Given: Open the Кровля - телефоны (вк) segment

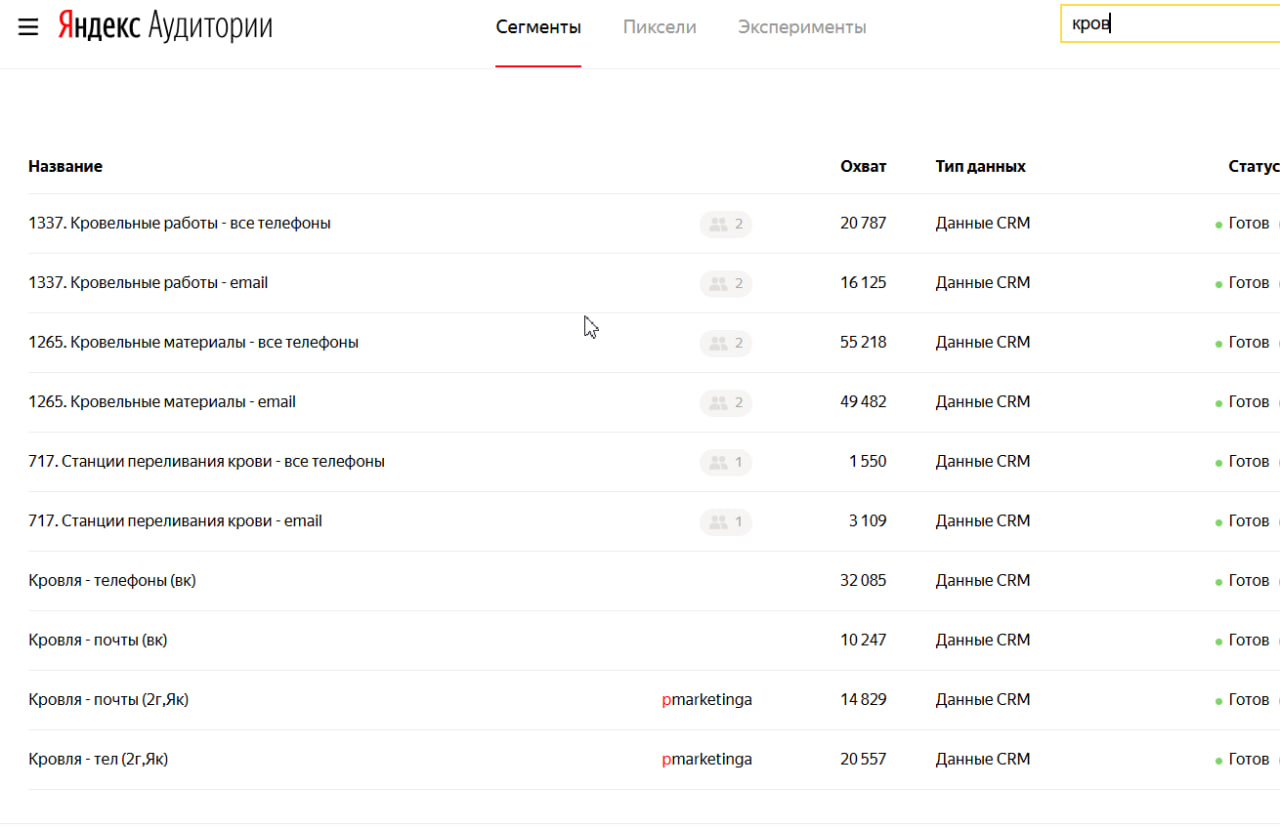Looking at the screenshot, I should pos(112,580).
